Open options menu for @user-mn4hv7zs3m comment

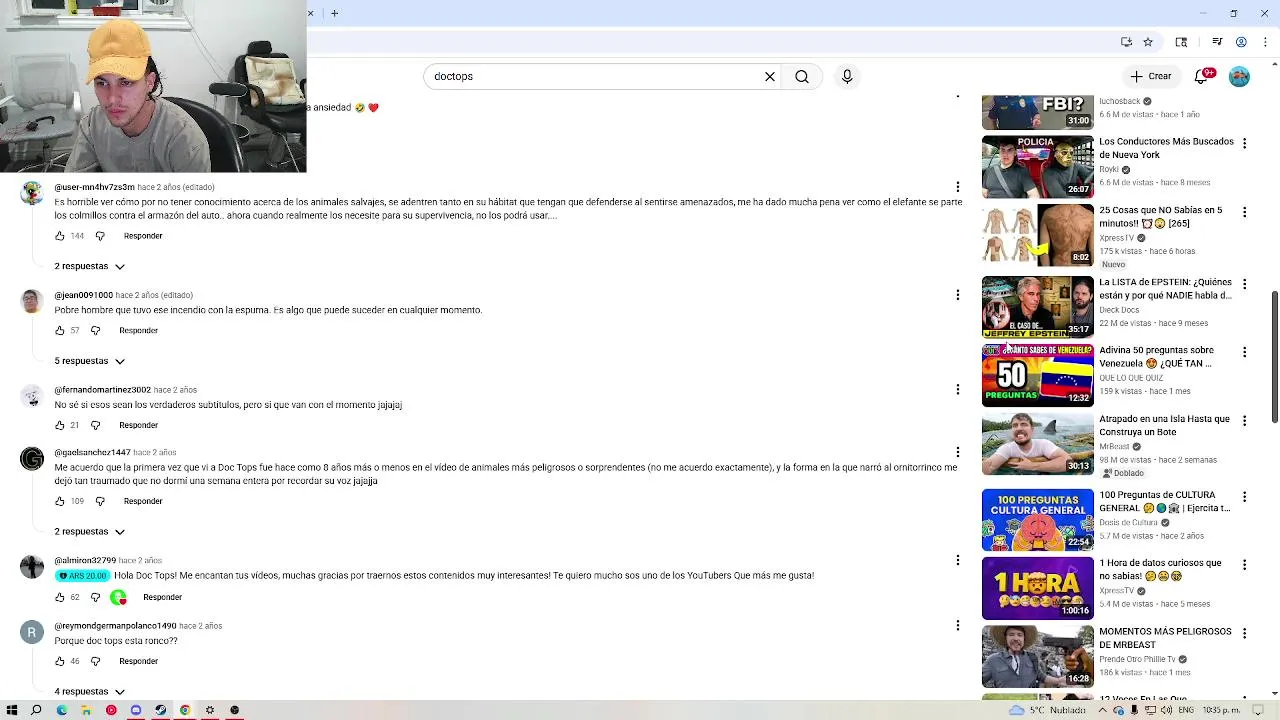tap(957, 187)
